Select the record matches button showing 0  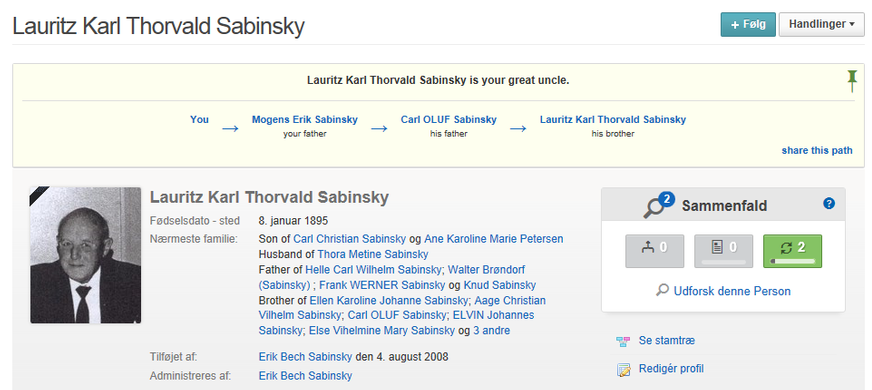coord(724,251)
